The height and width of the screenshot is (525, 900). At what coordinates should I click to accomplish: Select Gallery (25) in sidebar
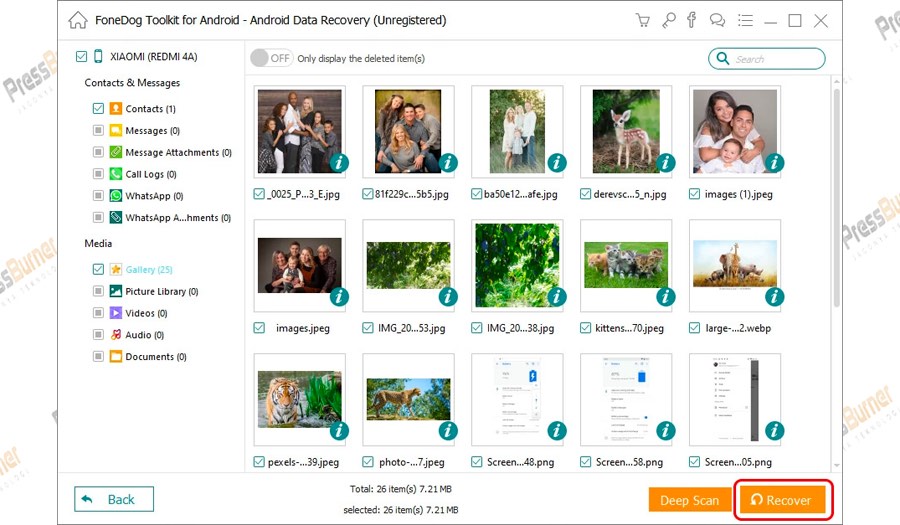click(x=148, y=269)
